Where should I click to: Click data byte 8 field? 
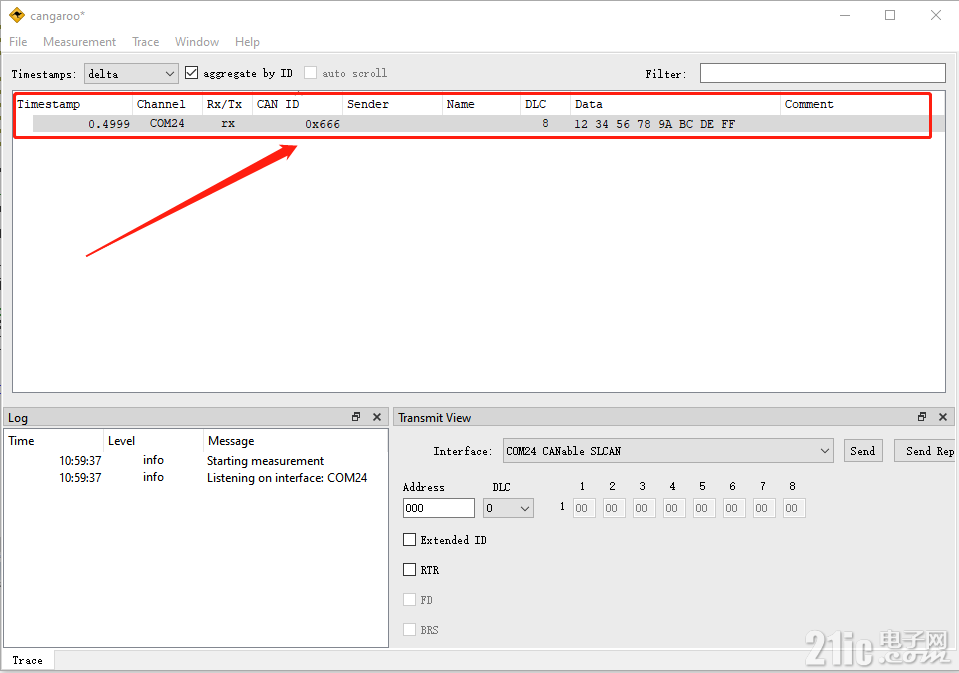pos(794,508)
